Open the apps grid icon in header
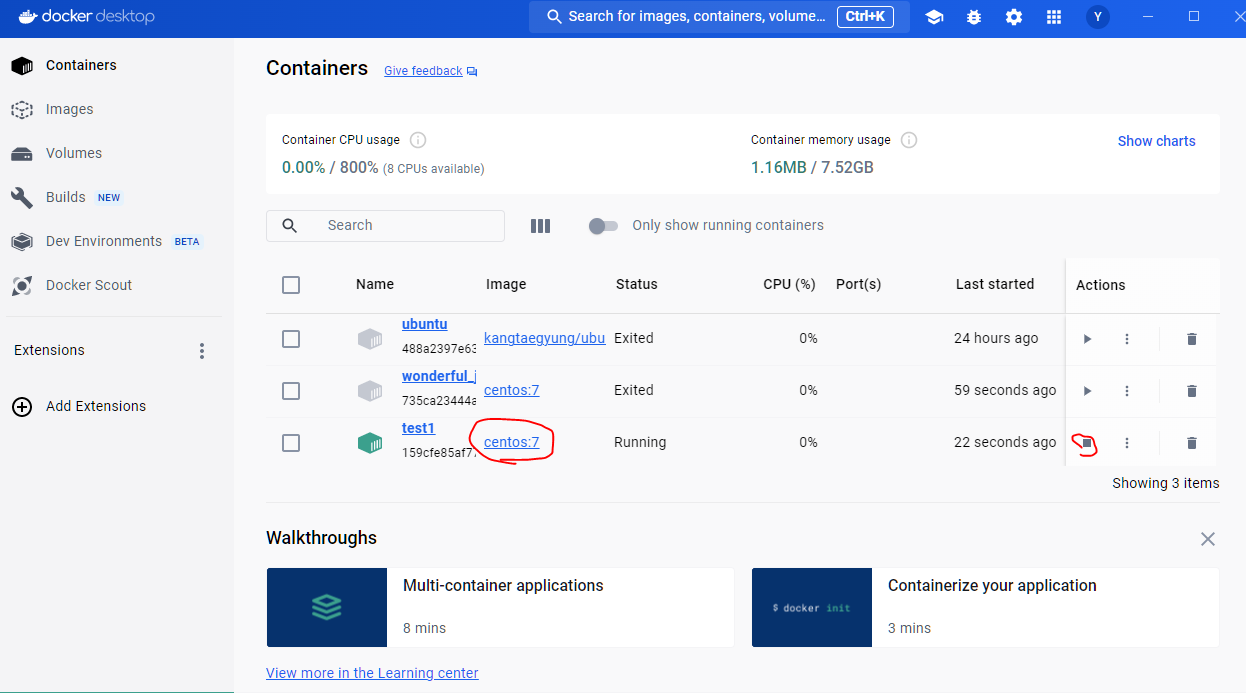 (x=1053, y=17)
